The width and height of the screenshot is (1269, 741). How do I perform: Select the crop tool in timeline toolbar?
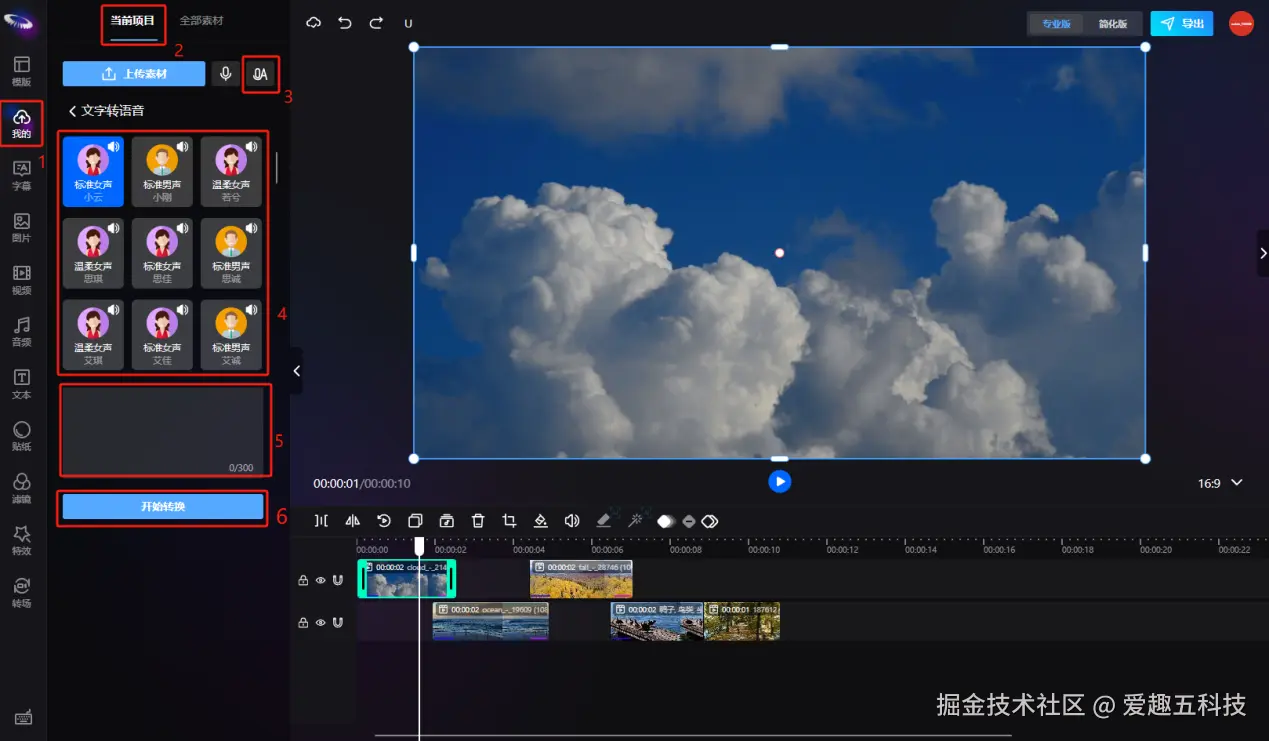click(x=509, y=521)
